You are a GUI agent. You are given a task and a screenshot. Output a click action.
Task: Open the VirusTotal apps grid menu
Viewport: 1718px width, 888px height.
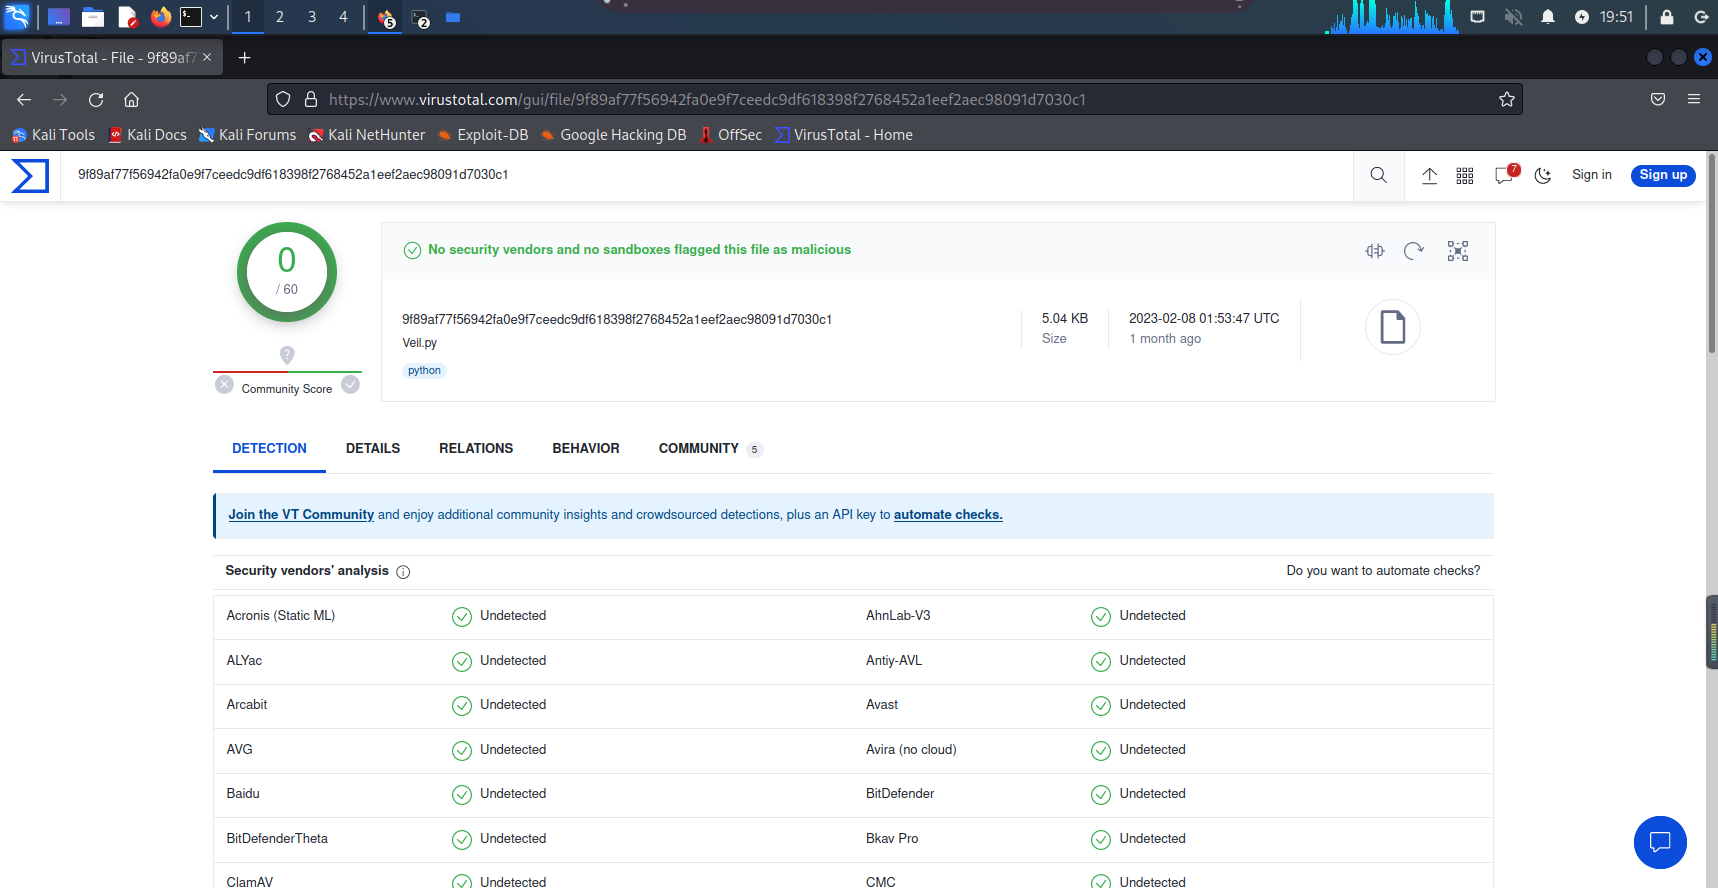(1465, 175)
